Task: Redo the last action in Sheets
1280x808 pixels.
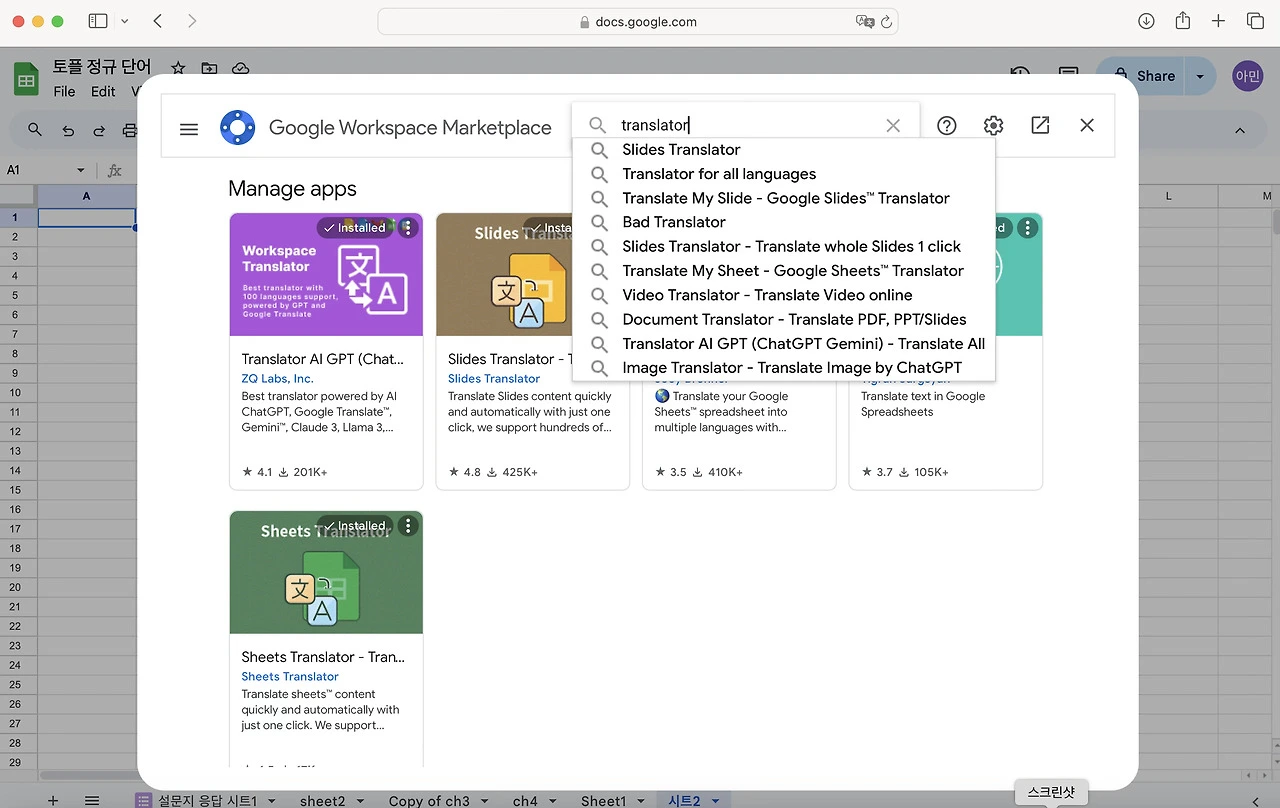Action: 99,130
